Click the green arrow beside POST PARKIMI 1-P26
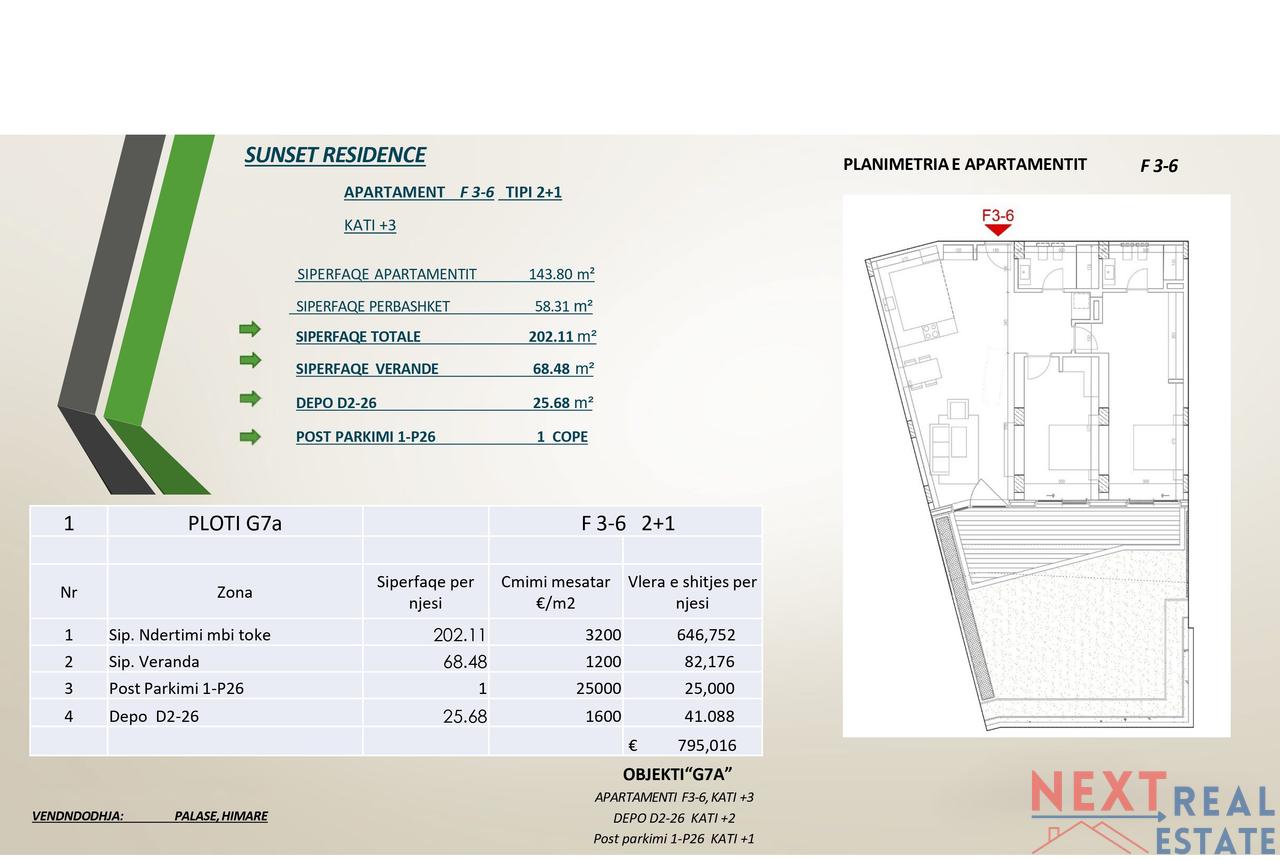 pos(249,436)
